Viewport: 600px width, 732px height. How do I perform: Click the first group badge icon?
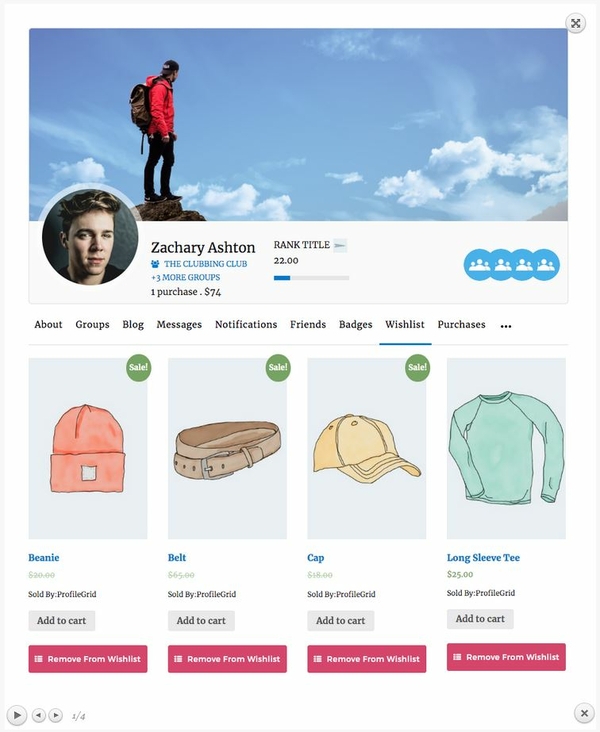(479, 265)
